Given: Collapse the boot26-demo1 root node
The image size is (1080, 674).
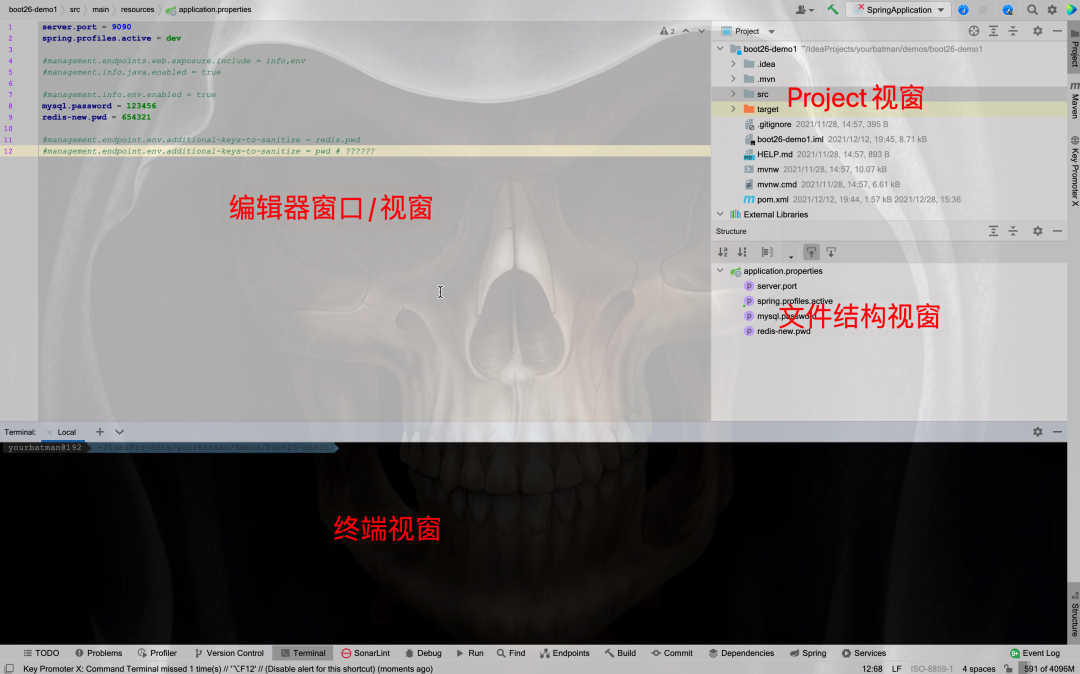Looking at the screenshot, I should pos(720,49).
